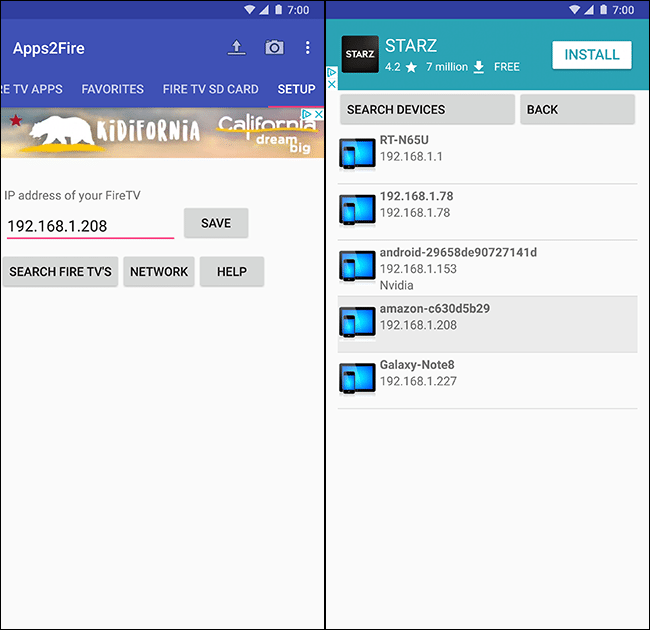Click the Apps2Fire title text
The width and height of the screenshot is (650, 630).
[x=49, y=48]
